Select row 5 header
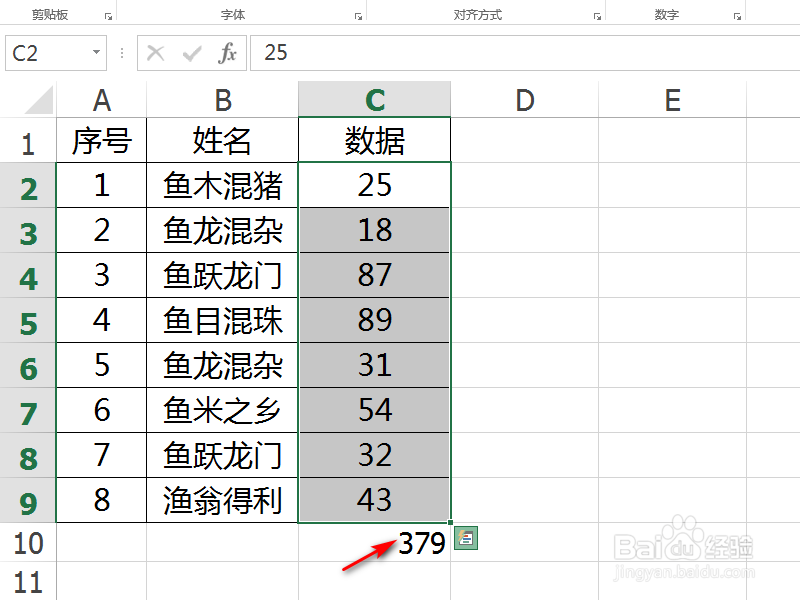 tap(28, 320)
